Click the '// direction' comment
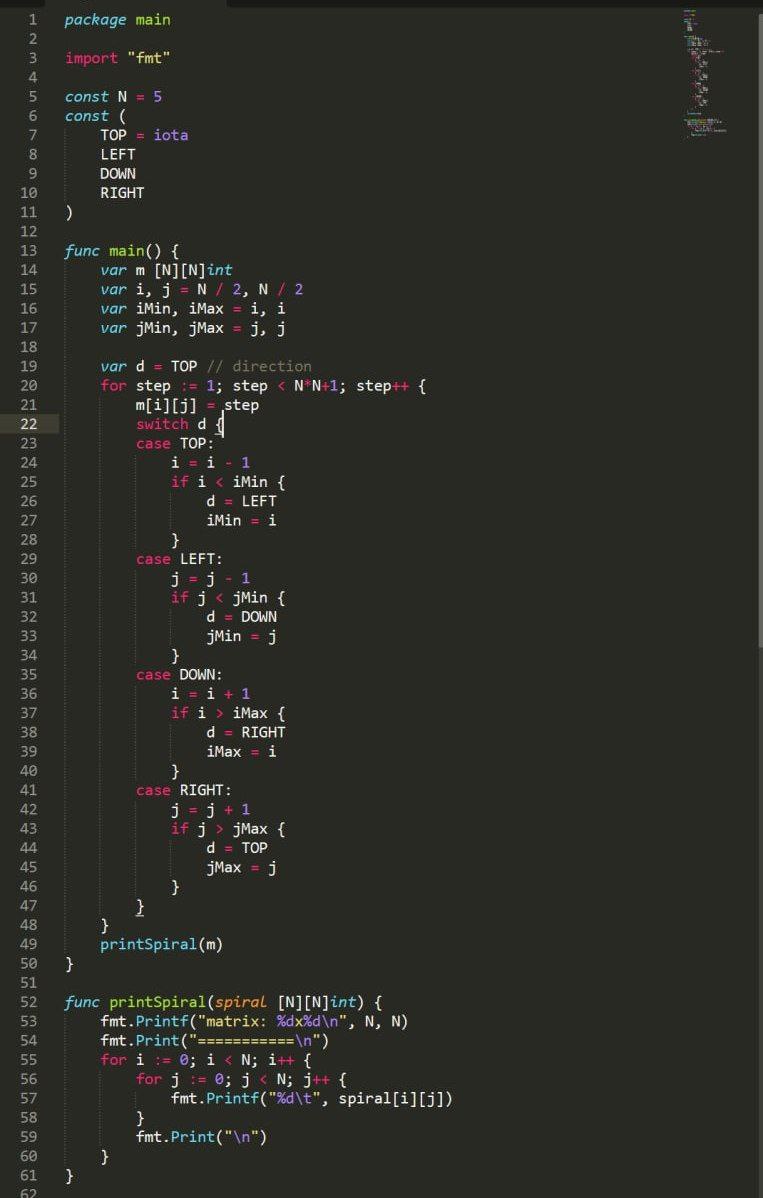 pos(260,366)
